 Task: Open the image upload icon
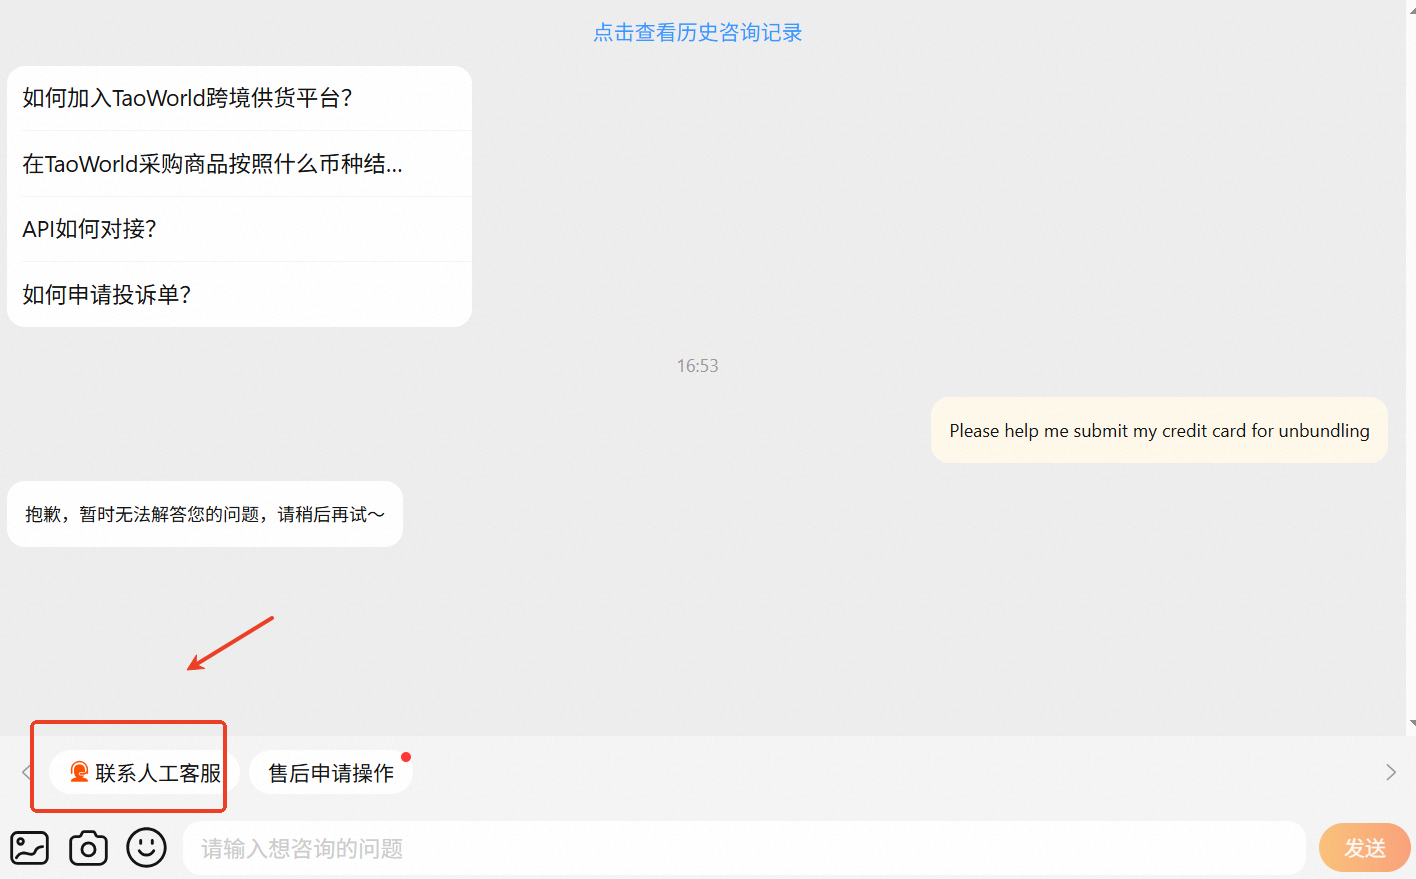30,848
